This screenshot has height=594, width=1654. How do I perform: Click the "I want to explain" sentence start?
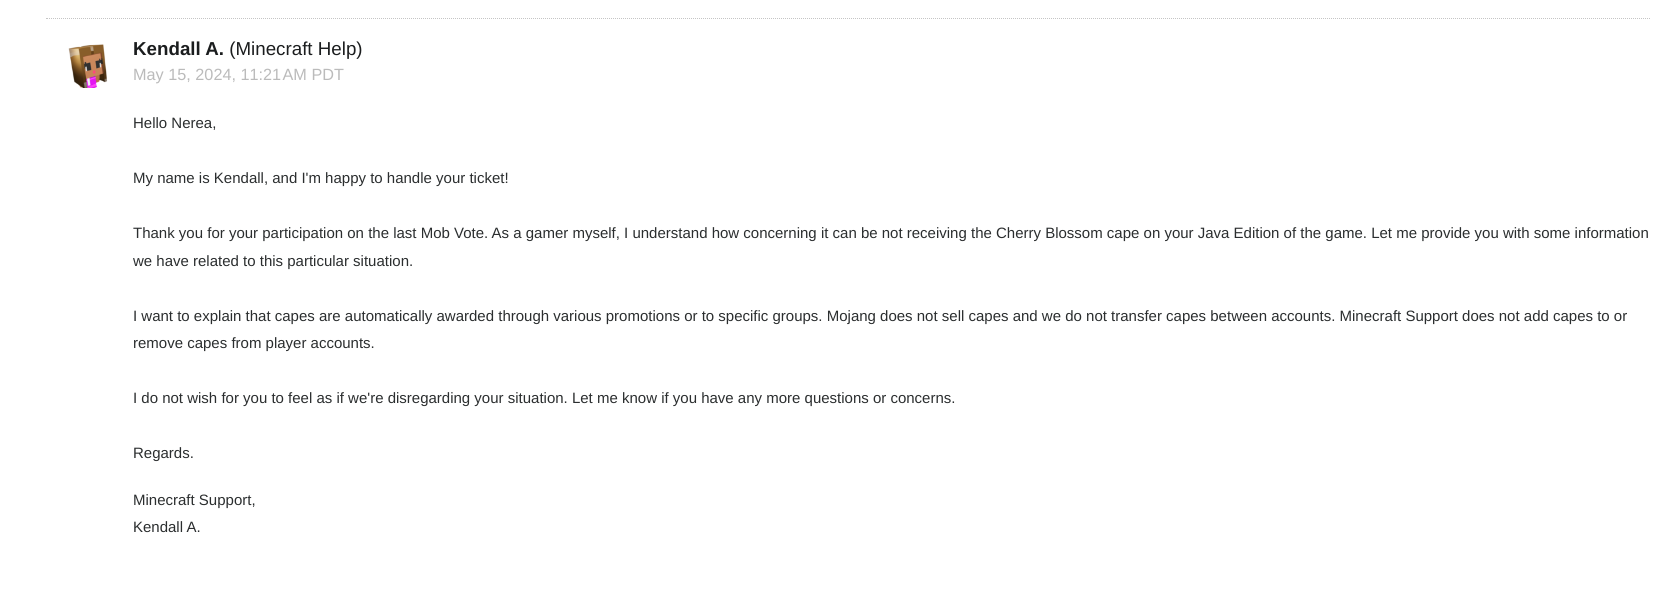pos(190,316)
